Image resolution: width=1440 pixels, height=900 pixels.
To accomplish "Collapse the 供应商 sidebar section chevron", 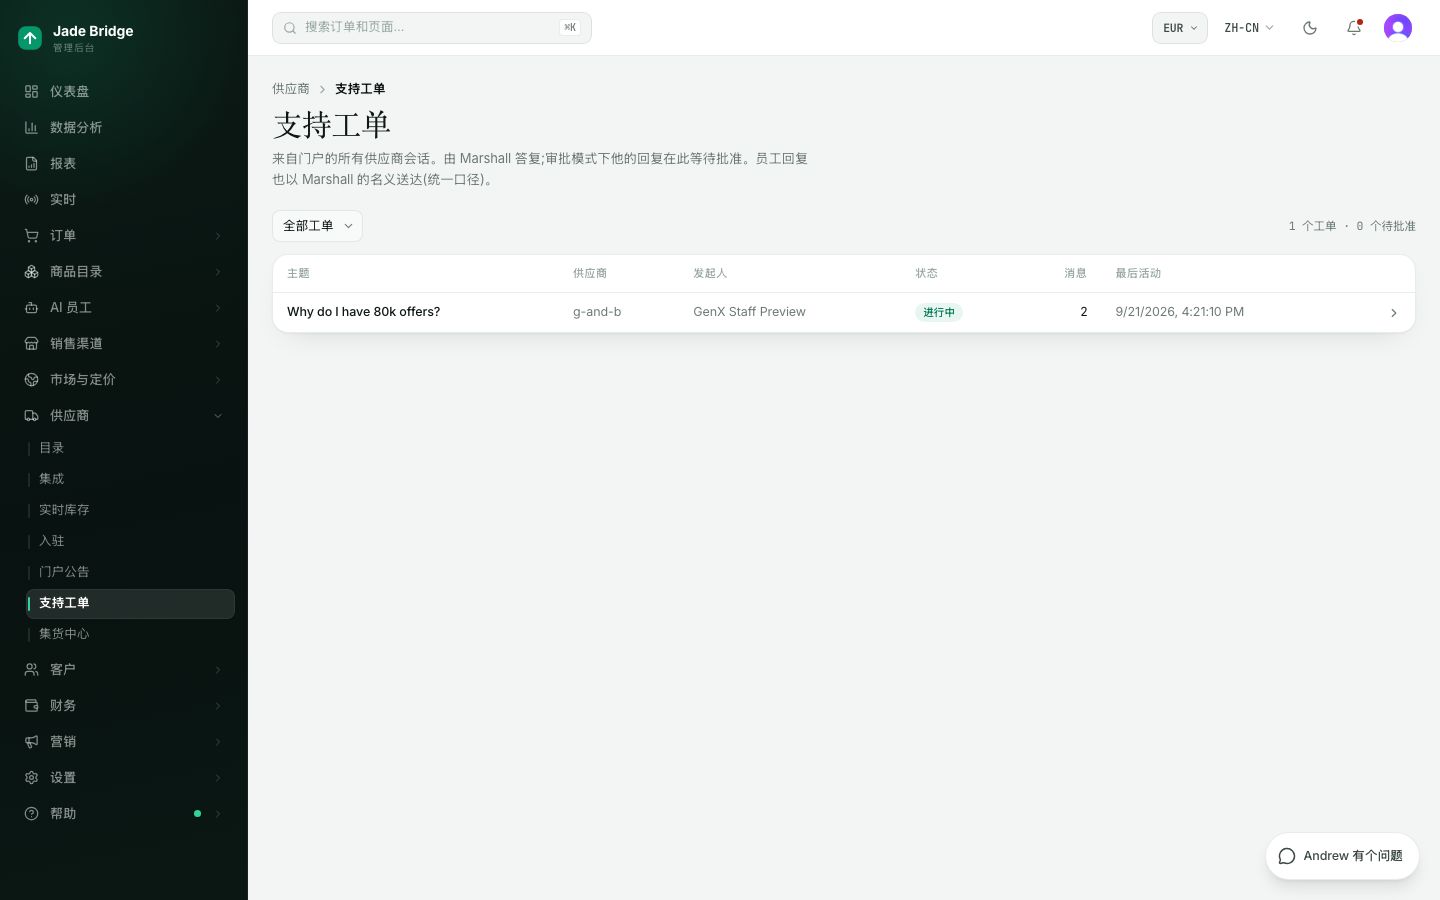I will [x=218, y=415].
